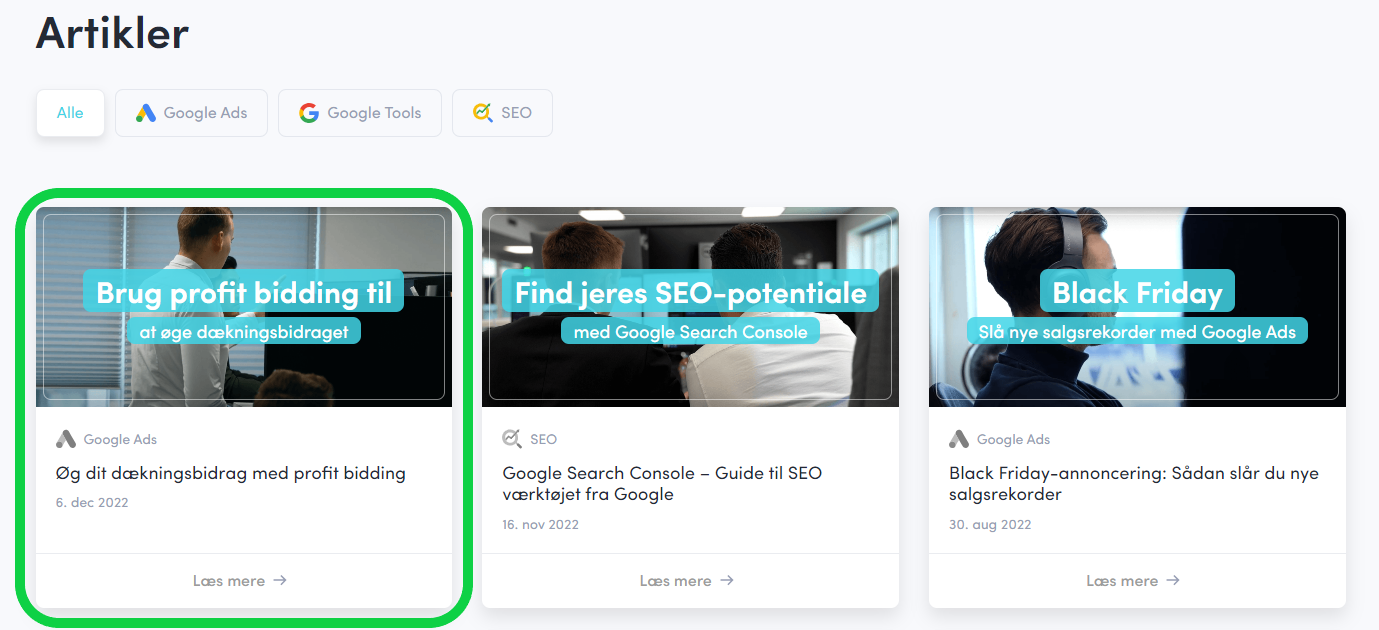Filter articles by SEO
The width and height of the screenshot is (1379, 630).
(x=502, y=113)
